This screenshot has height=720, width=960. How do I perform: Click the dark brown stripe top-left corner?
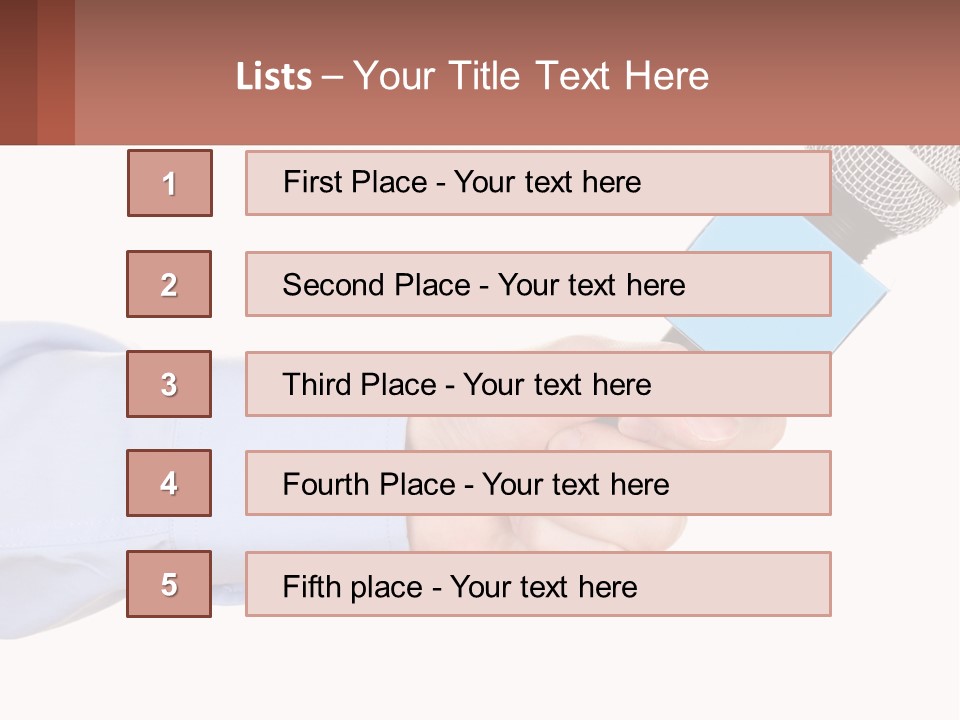pyautogui.click(x=18, y=70)
